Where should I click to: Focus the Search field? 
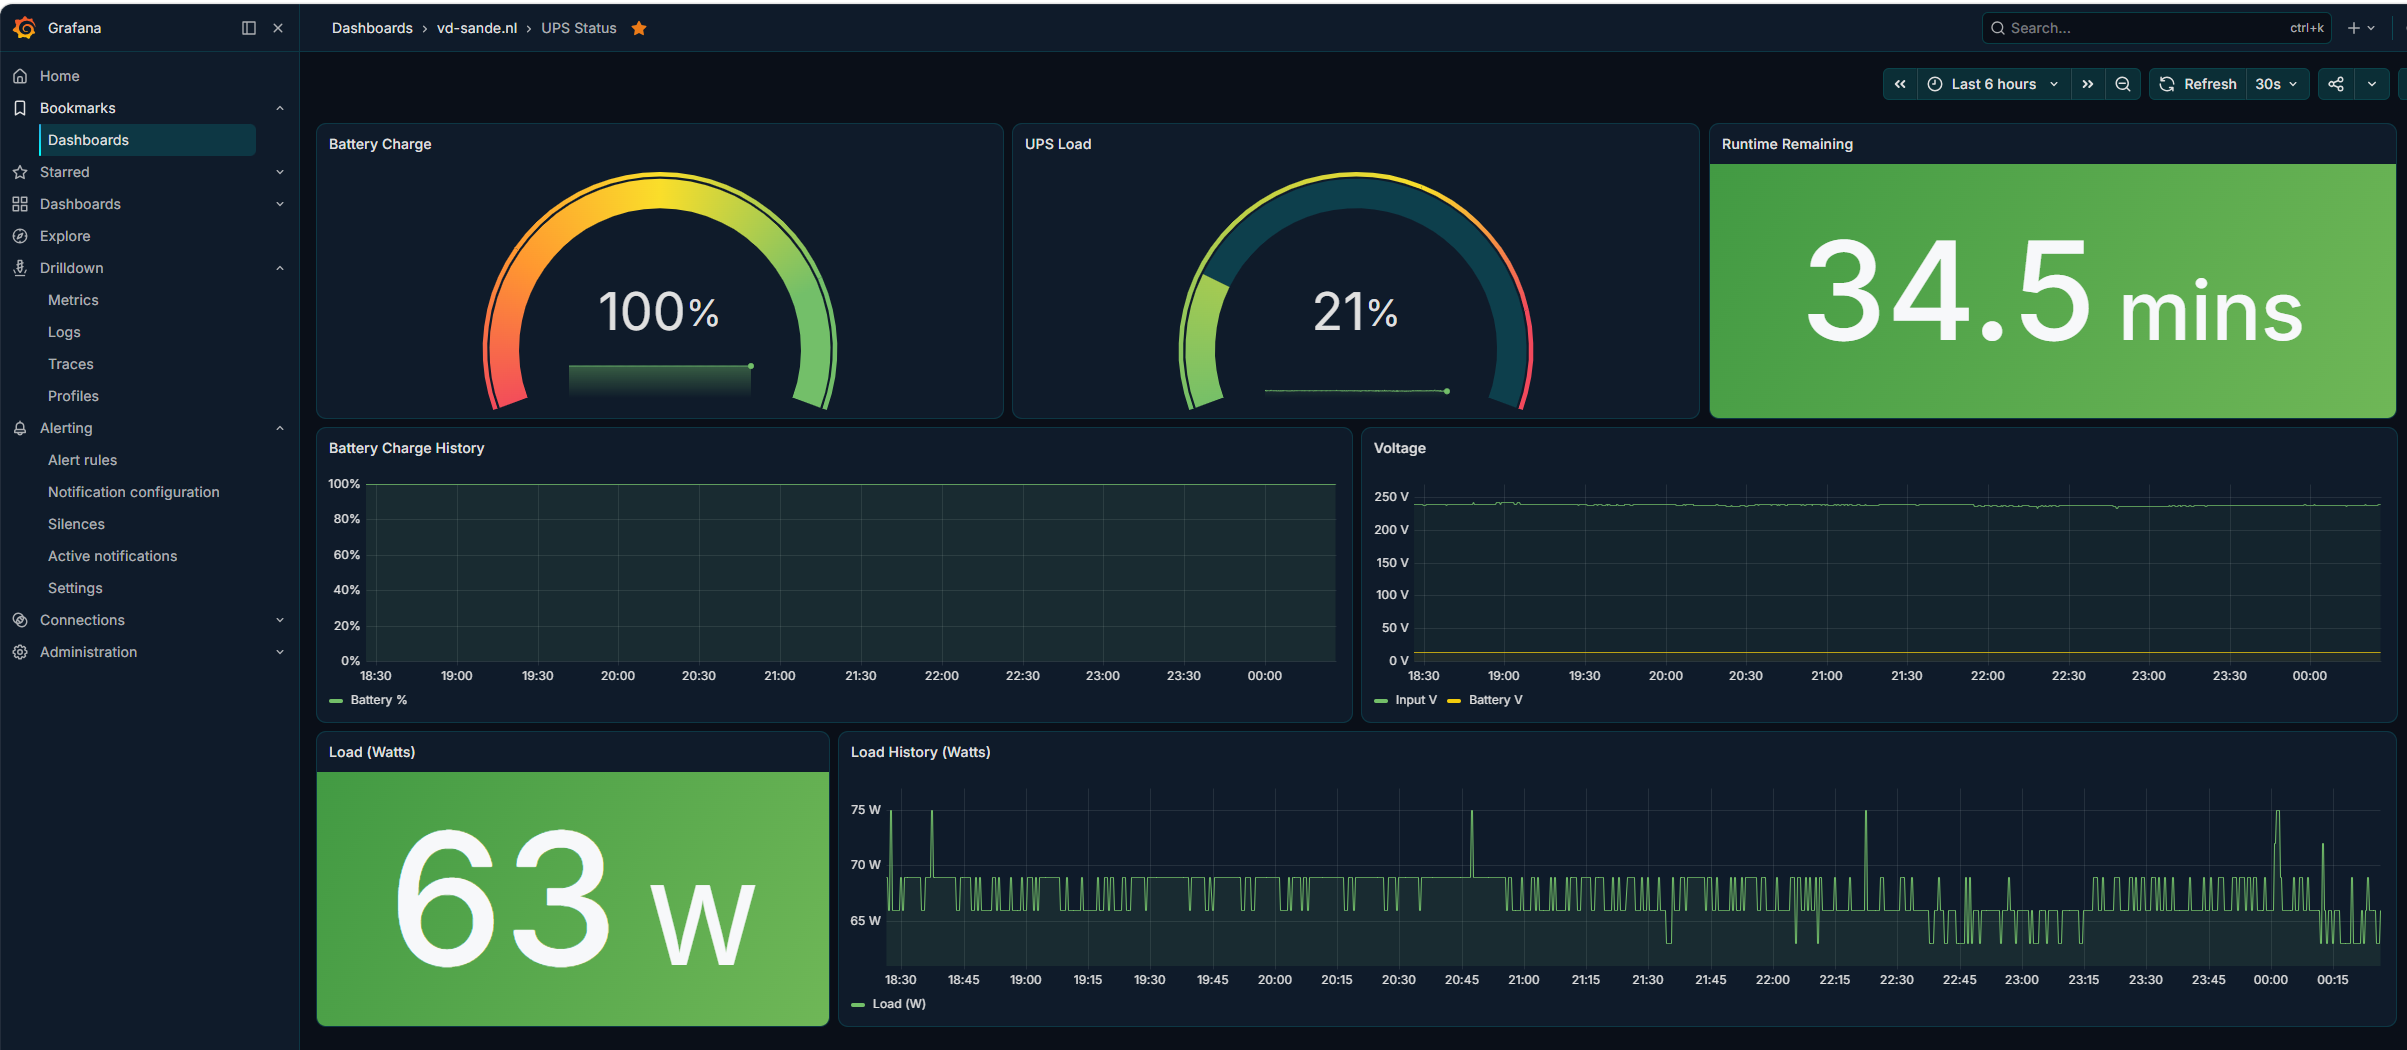(2156, 28)
